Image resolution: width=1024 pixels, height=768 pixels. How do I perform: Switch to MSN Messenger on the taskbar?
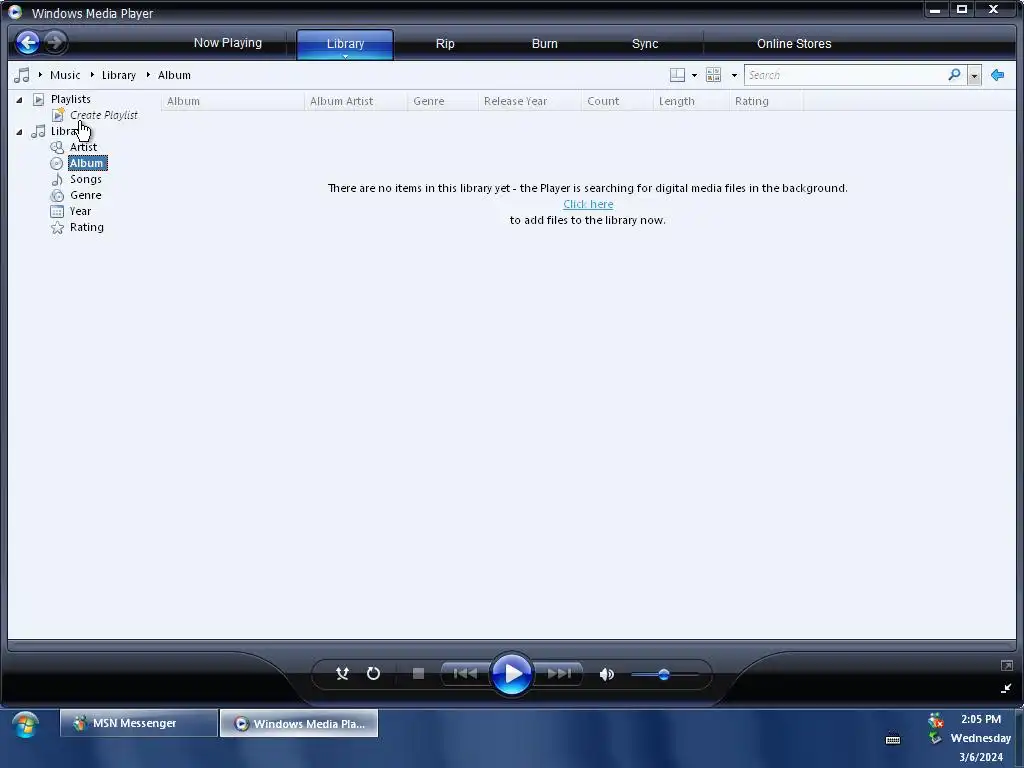coord(138,723)
